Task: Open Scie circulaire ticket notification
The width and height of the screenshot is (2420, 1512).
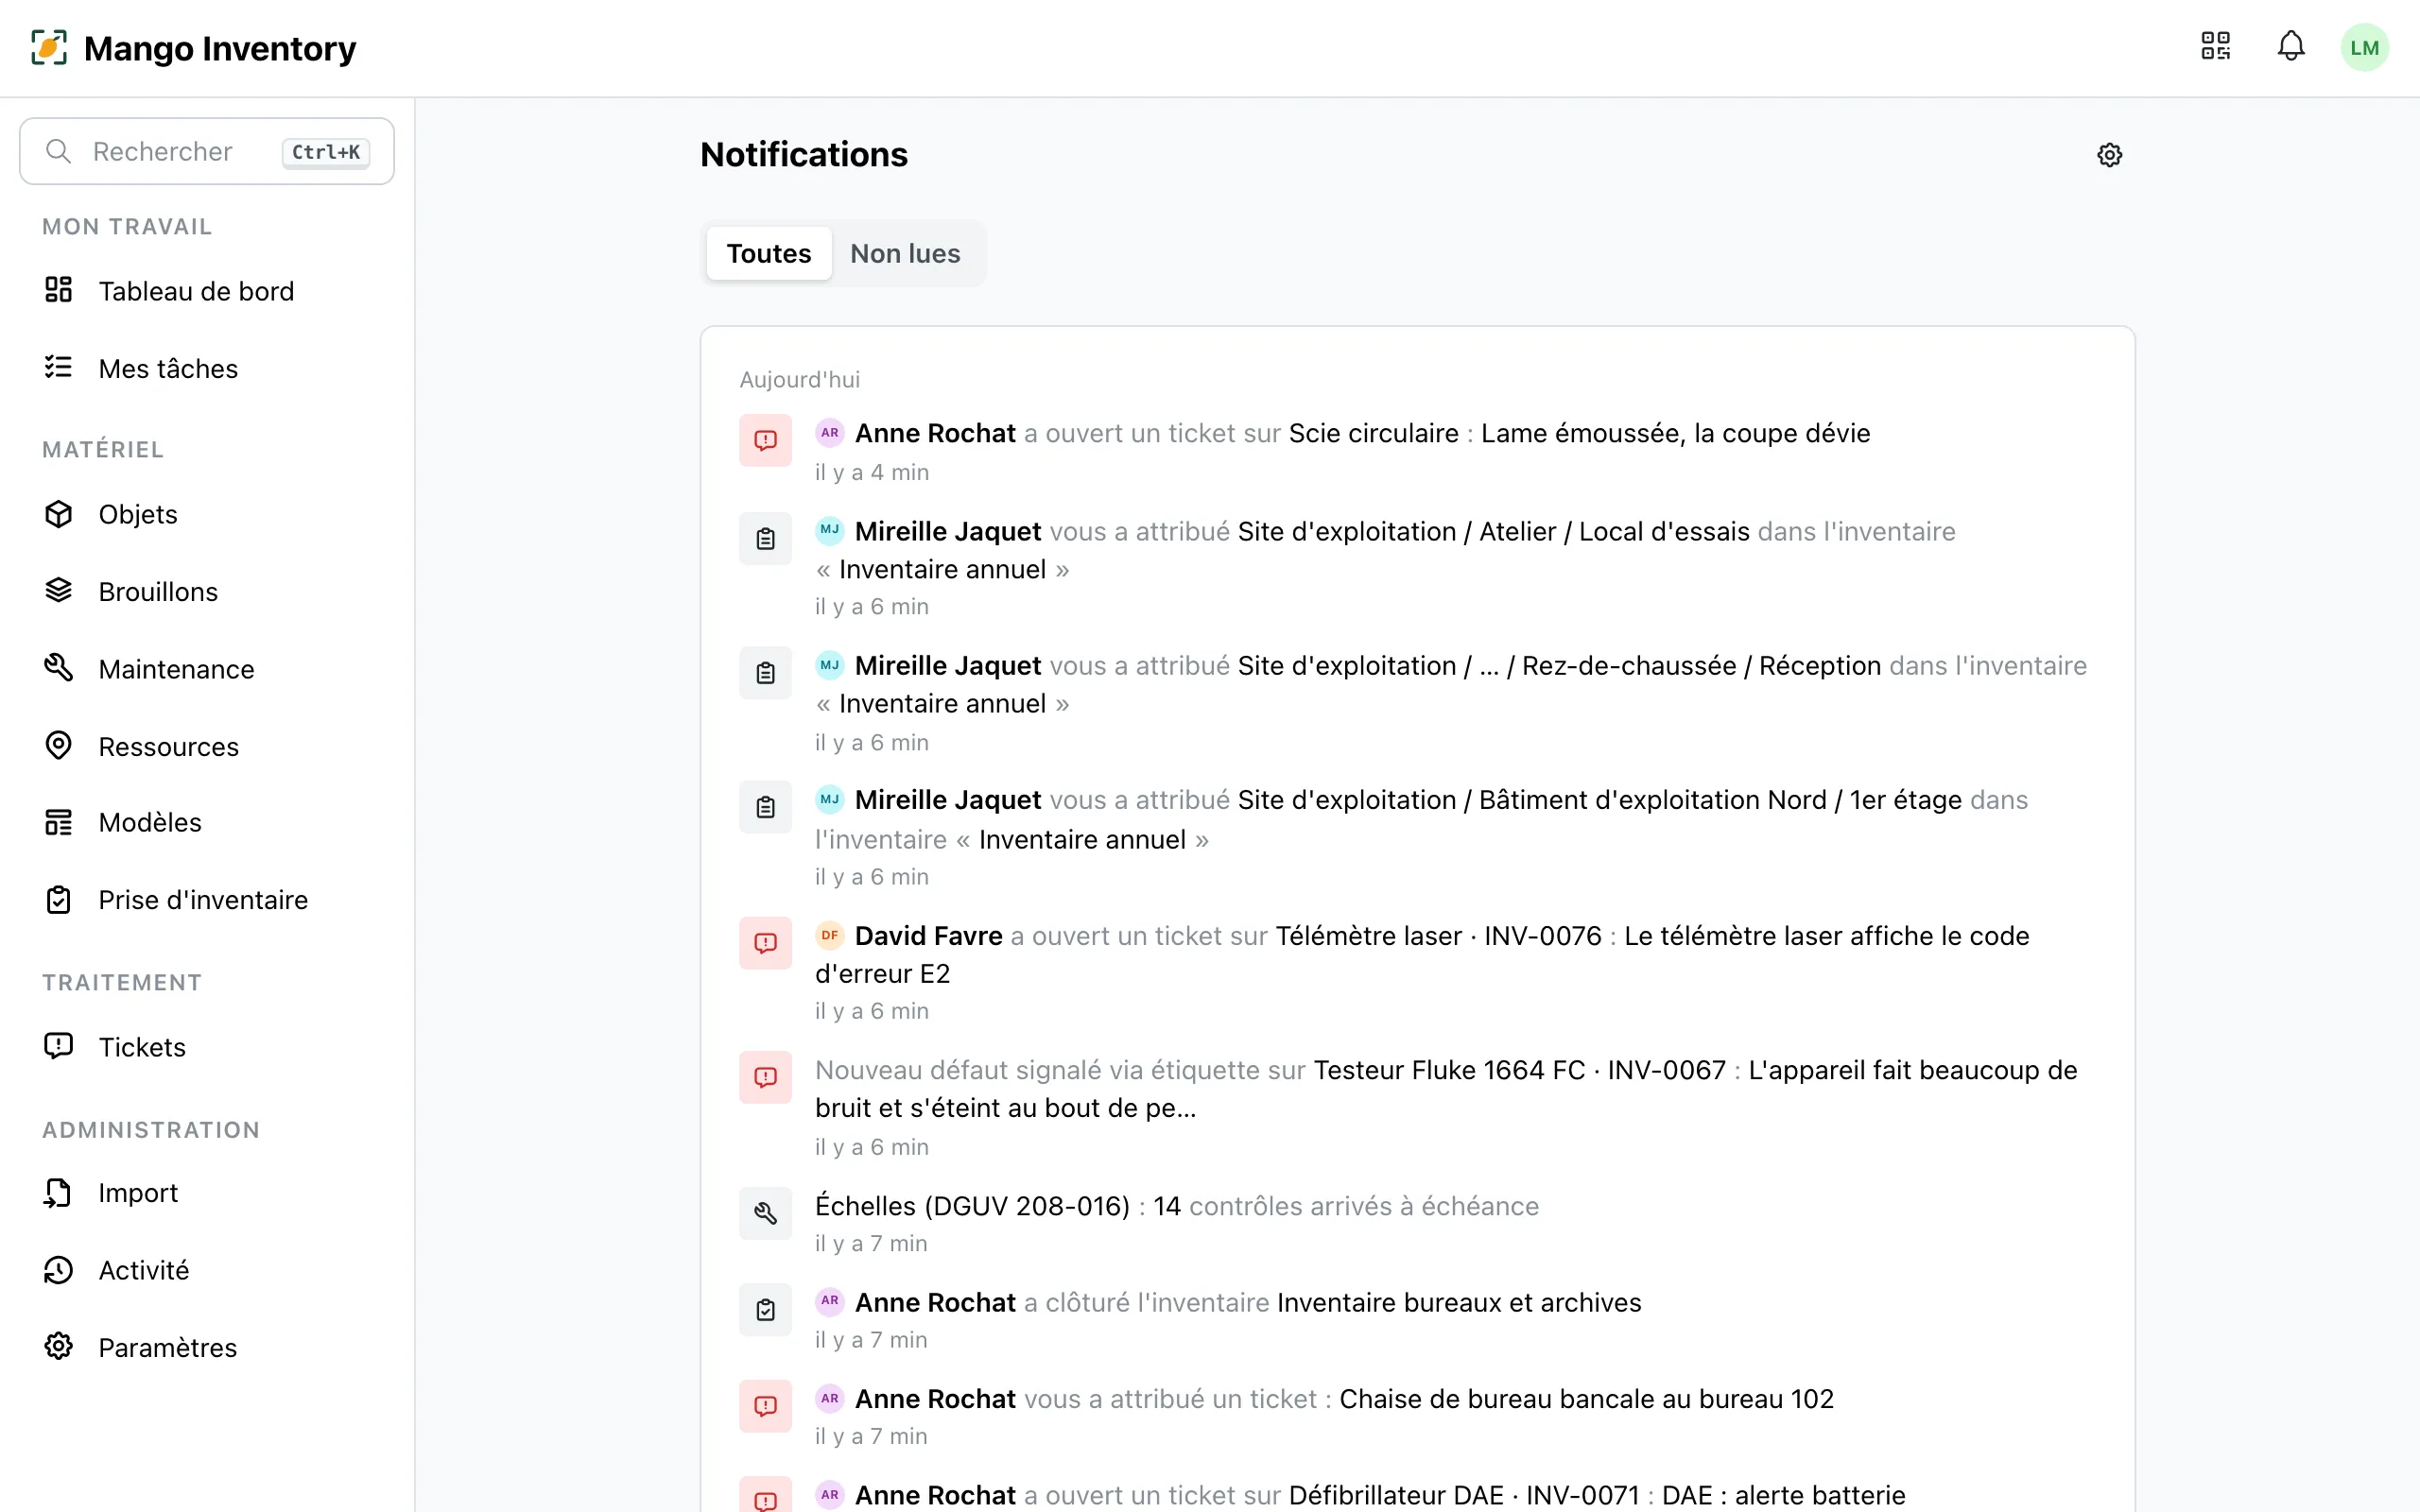Action: tap(1417, 451)
